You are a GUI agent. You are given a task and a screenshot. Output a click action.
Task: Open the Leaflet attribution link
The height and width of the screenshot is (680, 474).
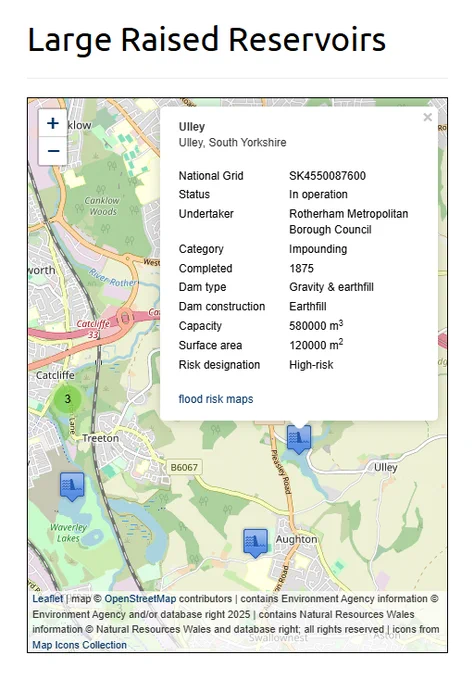tap(48, 599)
